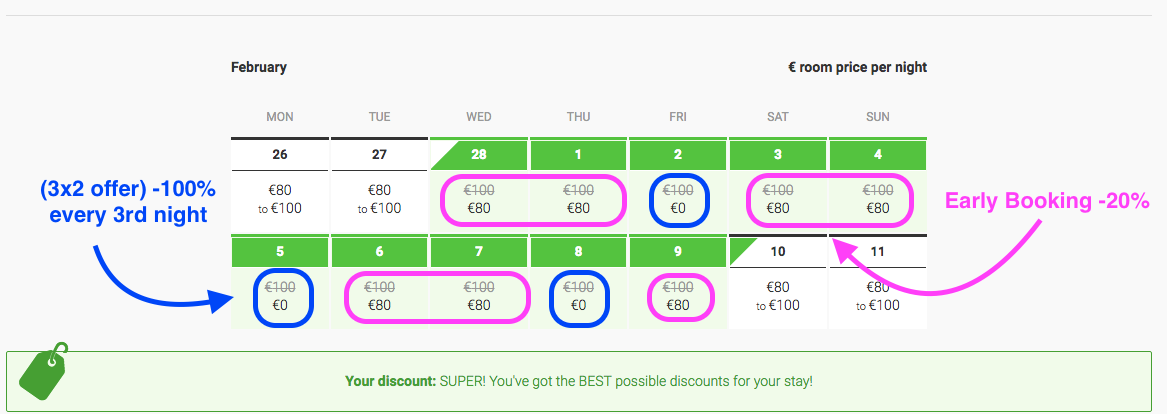Click day 3 Saturday green header
Screen dimensions: 1167x414
point(778,155)
